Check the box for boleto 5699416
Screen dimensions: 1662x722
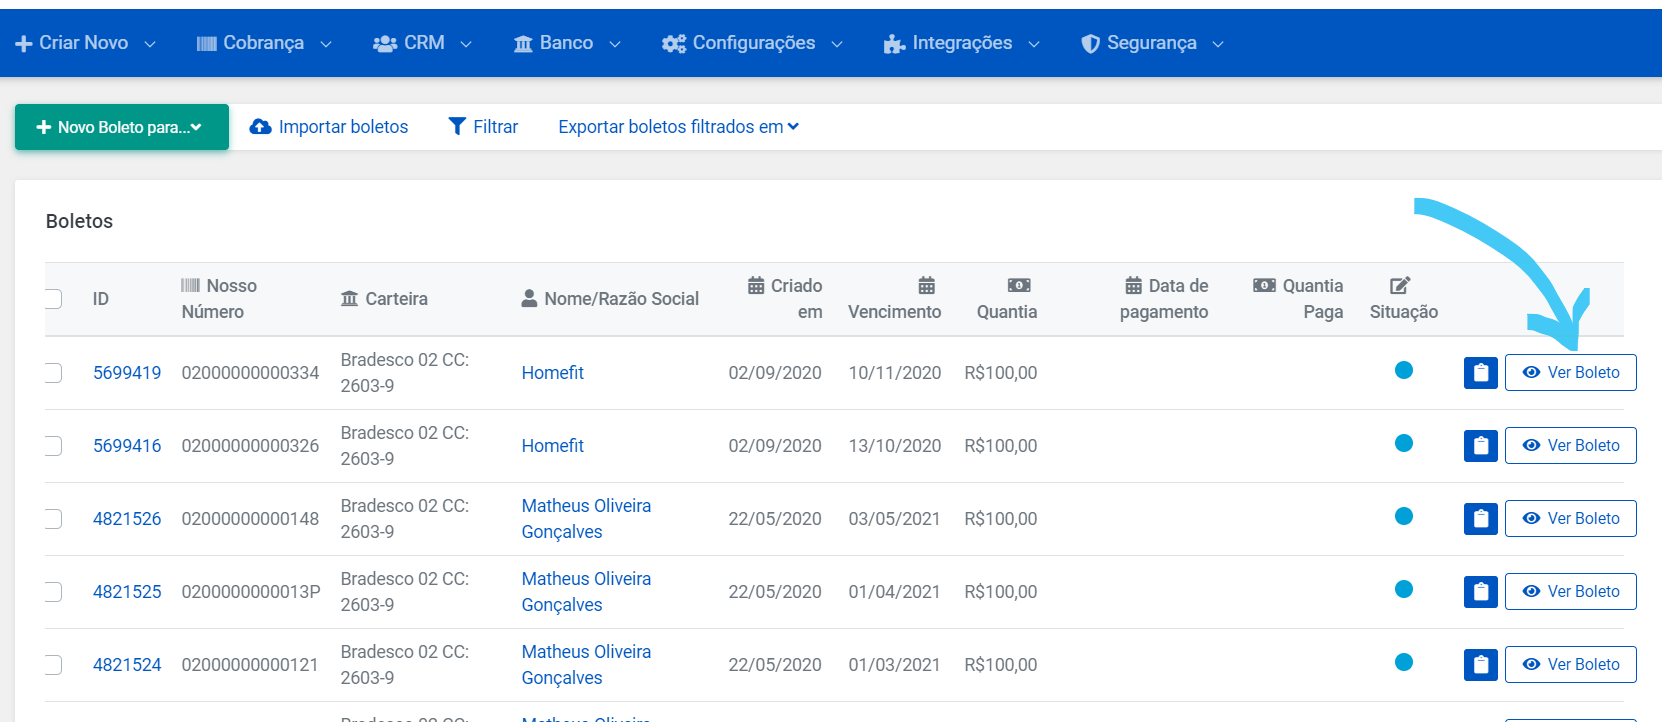click(53, 446)
